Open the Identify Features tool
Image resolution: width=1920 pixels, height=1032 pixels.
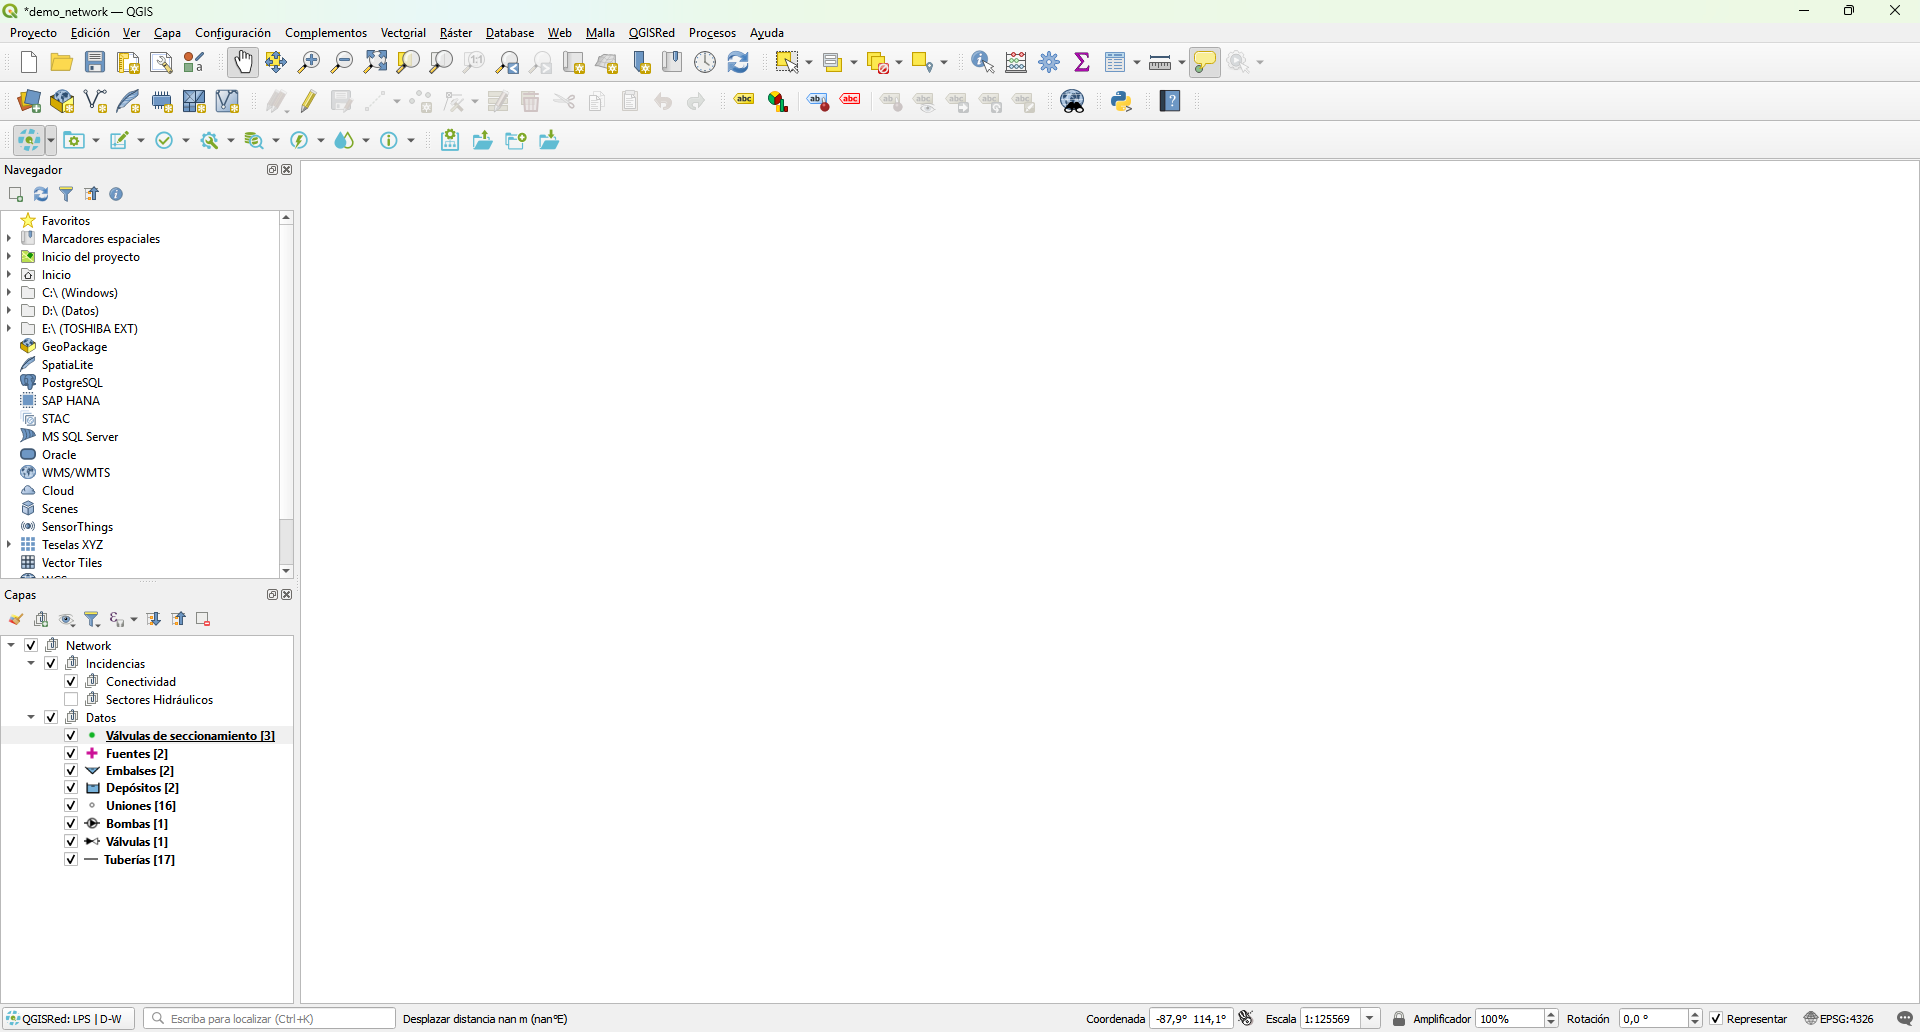tap(983, 62)
